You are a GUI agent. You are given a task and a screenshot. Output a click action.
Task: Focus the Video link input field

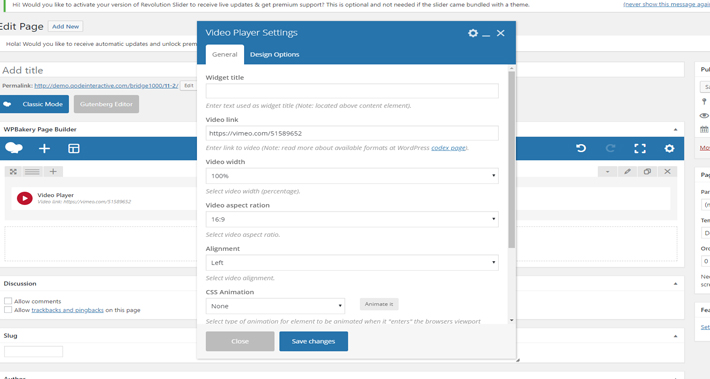pyautogui.click(x=352, y=133)
